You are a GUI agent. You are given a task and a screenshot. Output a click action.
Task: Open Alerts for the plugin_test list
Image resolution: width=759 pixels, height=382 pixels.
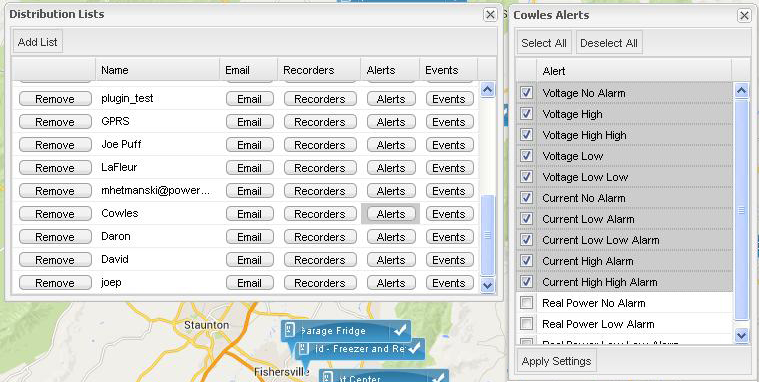tap(391, 99)
